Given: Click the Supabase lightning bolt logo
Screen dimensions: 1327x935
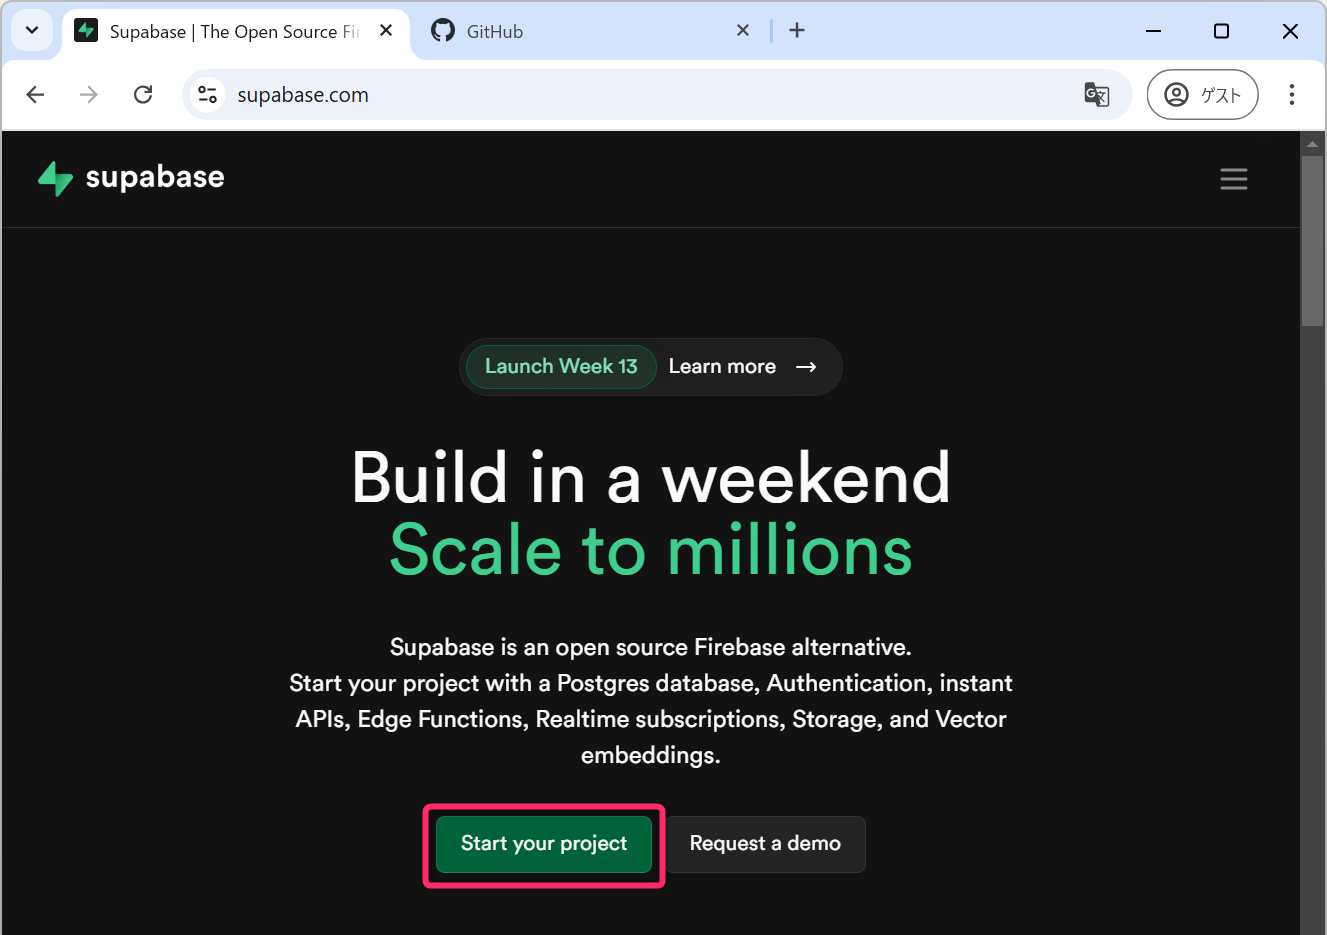Looking at the screenshot, I should [x=56, y=178].
